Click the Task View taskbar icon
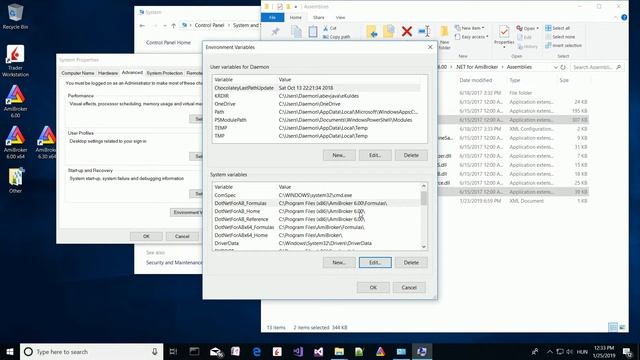Viewport: 640px width, 360px height. click(173, 351)
